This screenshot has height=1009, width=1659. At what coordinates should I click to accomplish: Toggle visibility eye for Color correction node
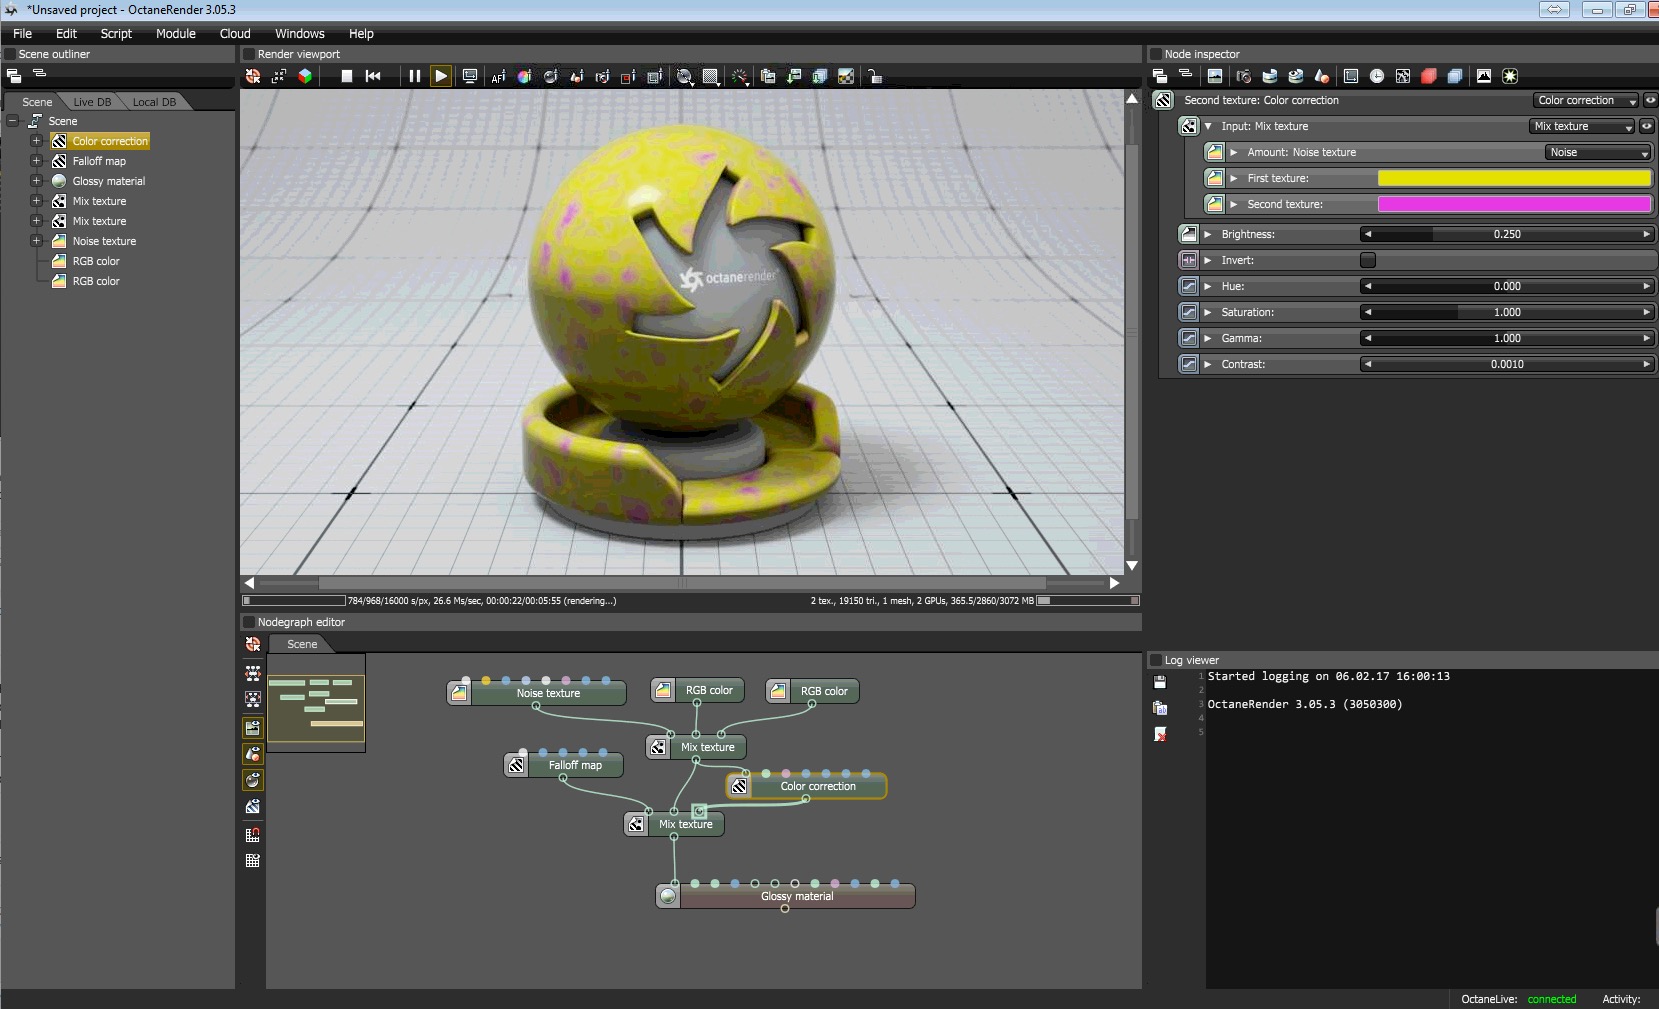pos(1650,100)
